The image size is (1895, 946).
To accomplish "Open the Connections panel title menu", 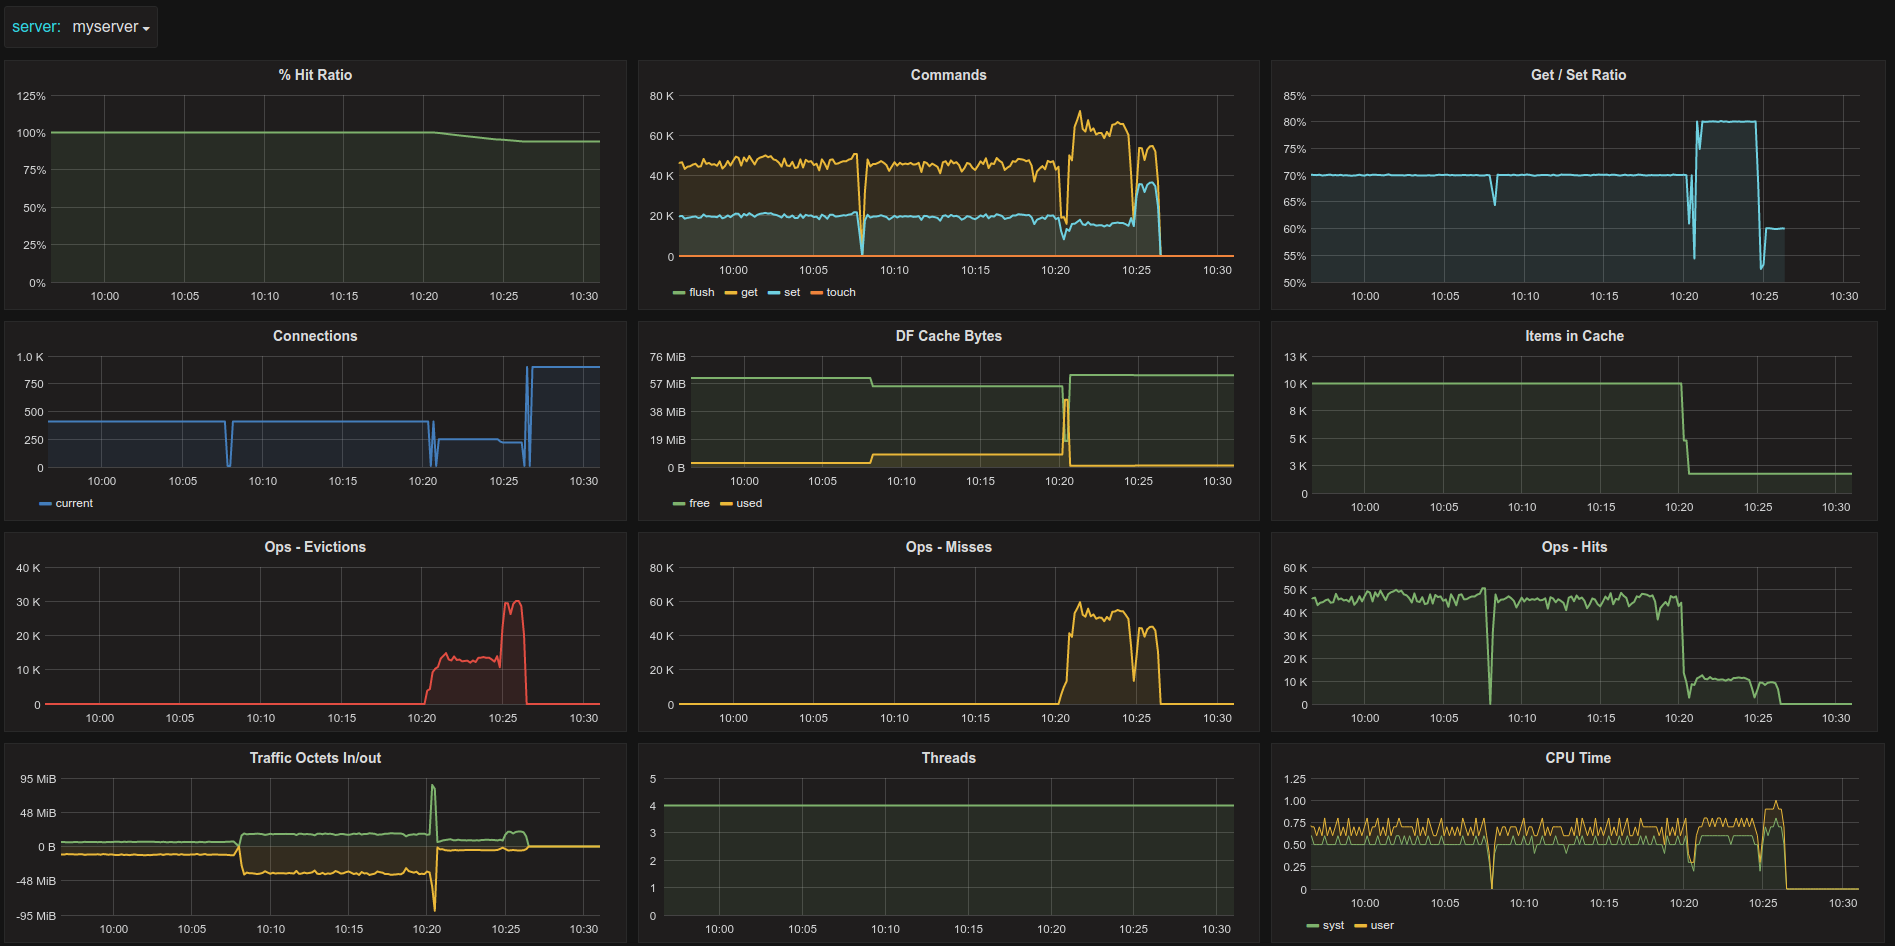I will point(315,336).
